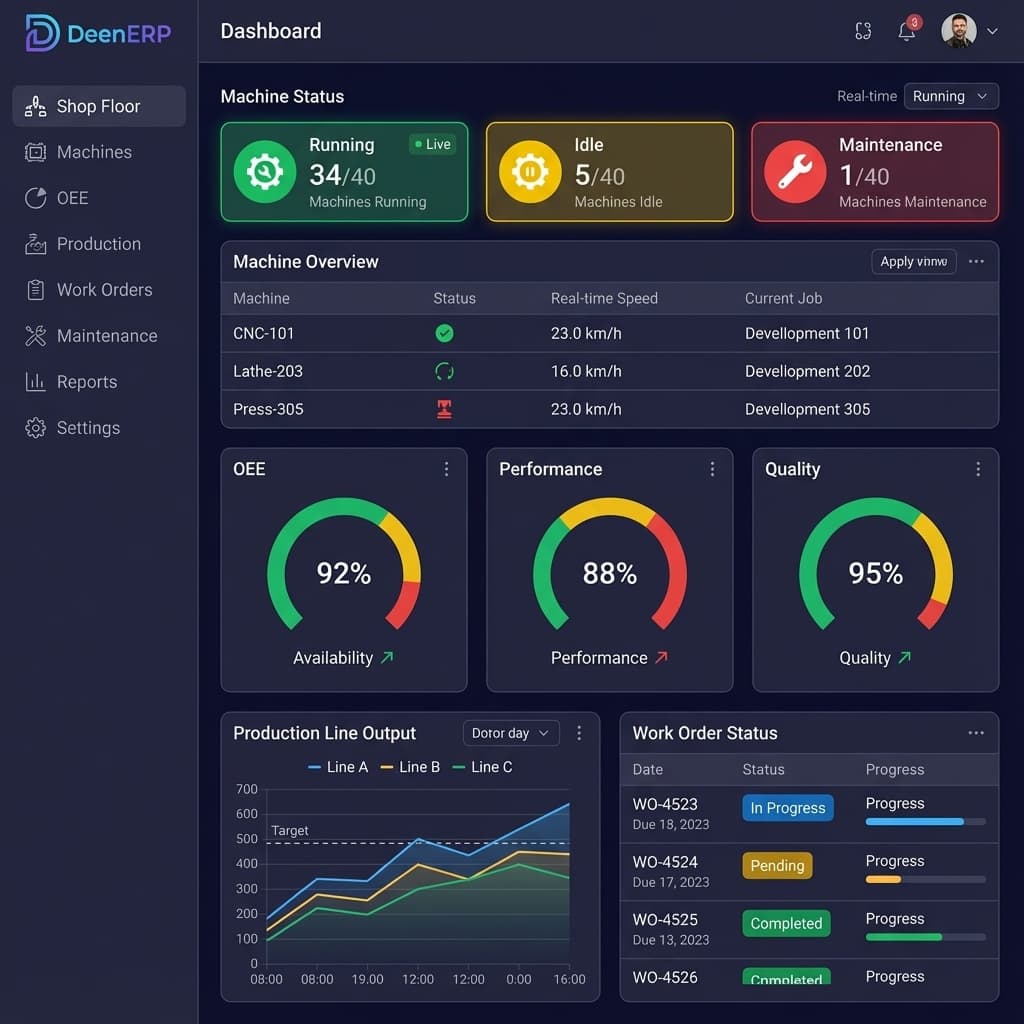The image size is (1024, 1024).
Task: Click the Reports bar chart icon
Action: tap(35, 381)
